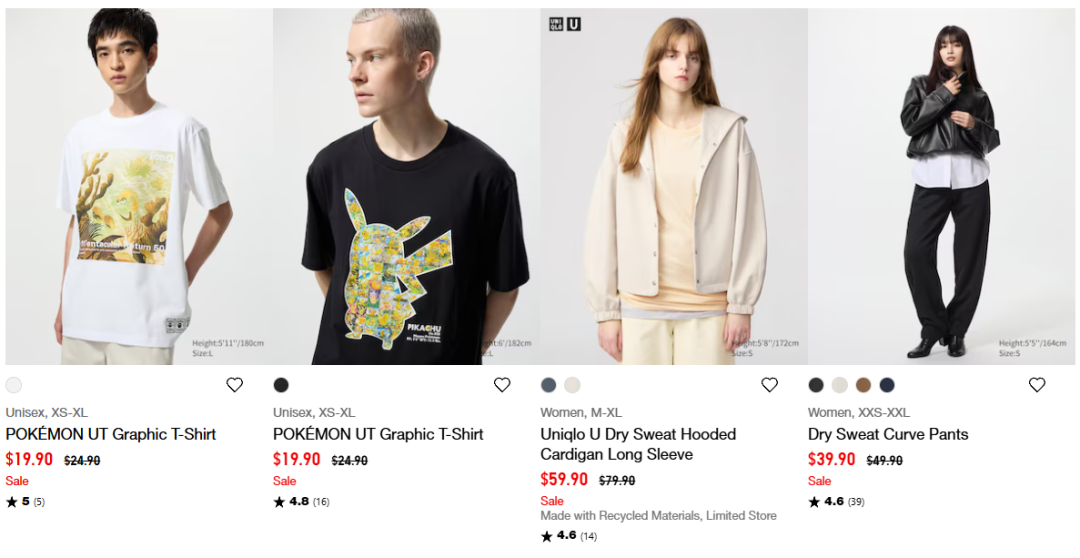
Task: Favorite the Dry Sweat Curve Pants
Action: pyautogui.click(x=1037, y=385)
